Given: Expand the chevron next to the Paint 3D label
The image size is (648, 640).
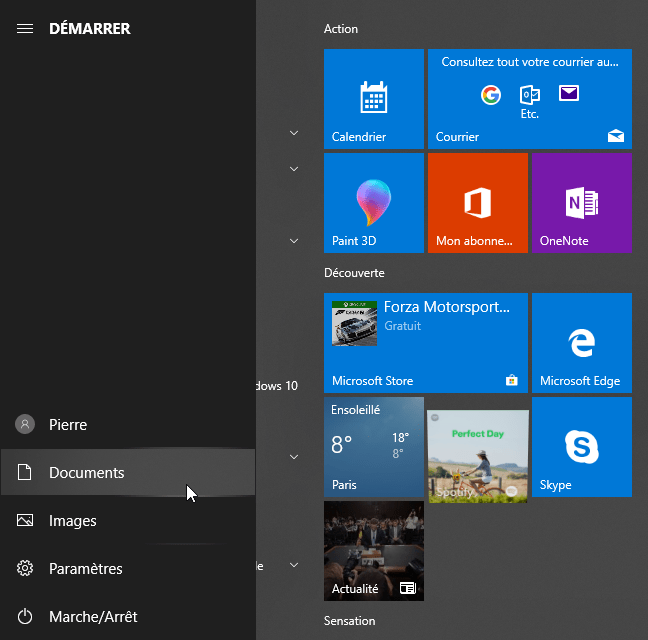Looking at the screenshot, I should pyautogui.click(x=294, y=241).
